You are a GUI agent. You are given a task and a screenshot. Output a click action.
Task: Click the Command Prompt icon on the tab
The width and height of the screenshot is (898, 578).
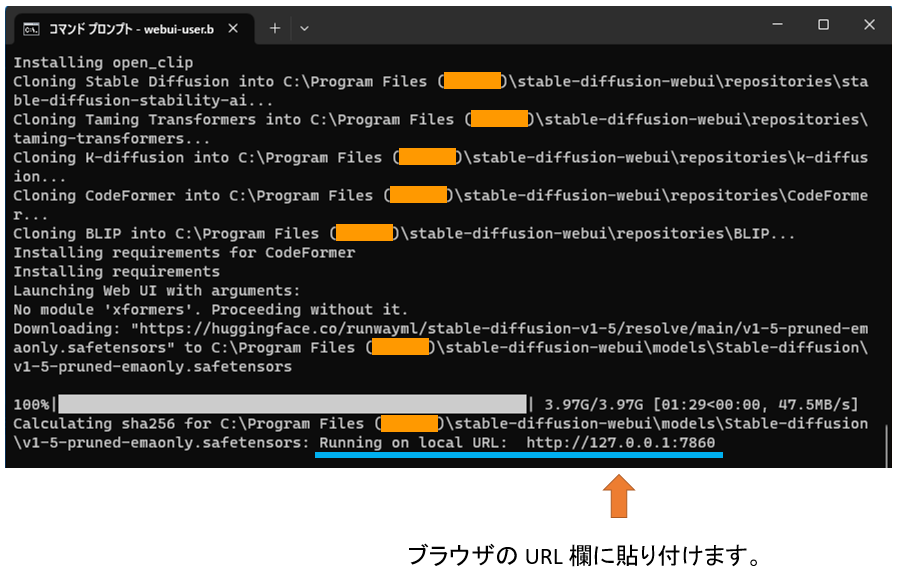pos(29,29)
